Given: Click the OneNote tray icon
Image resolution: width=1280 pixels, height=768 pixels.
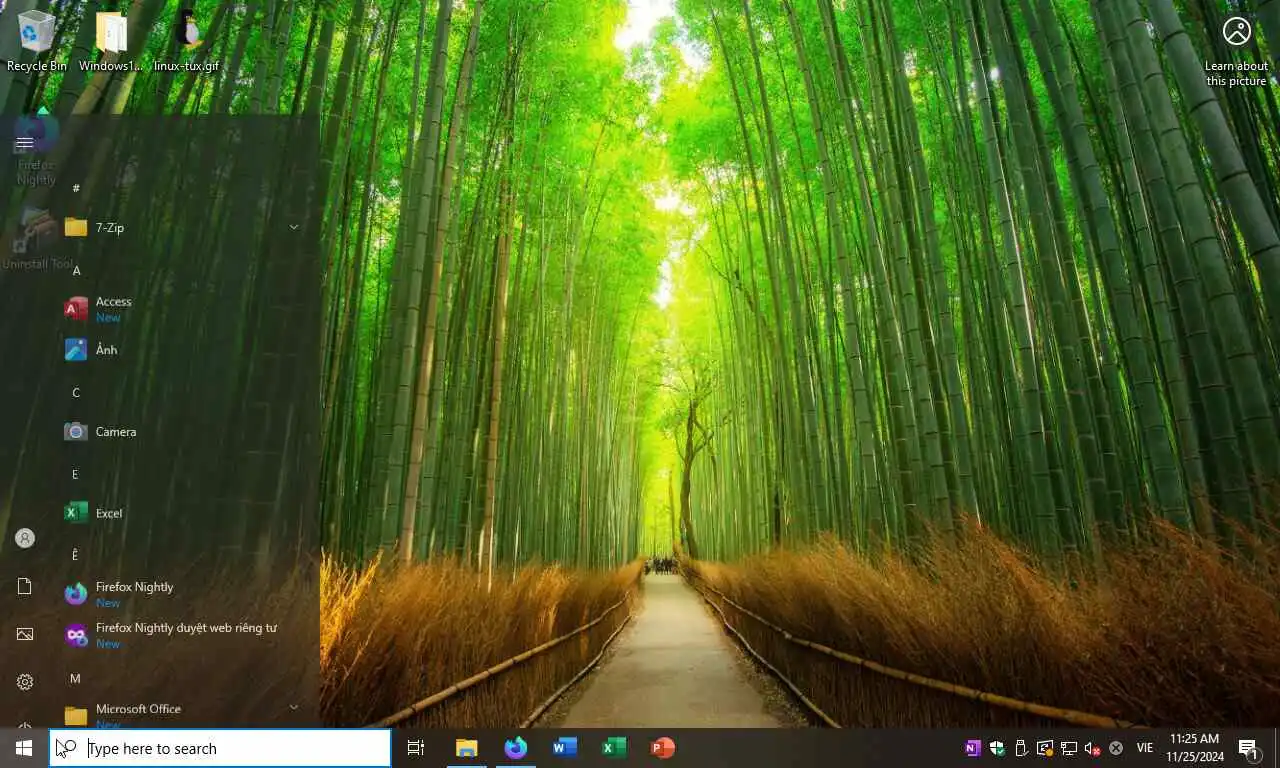Looking at the screenshot, I should pos(973,748).
